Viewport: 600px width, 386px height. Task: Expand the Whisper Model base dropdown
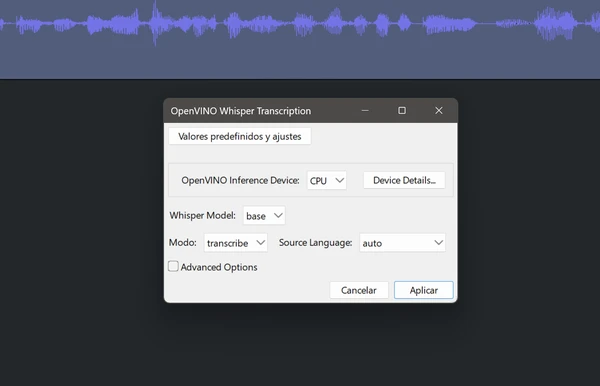[264, 216]
